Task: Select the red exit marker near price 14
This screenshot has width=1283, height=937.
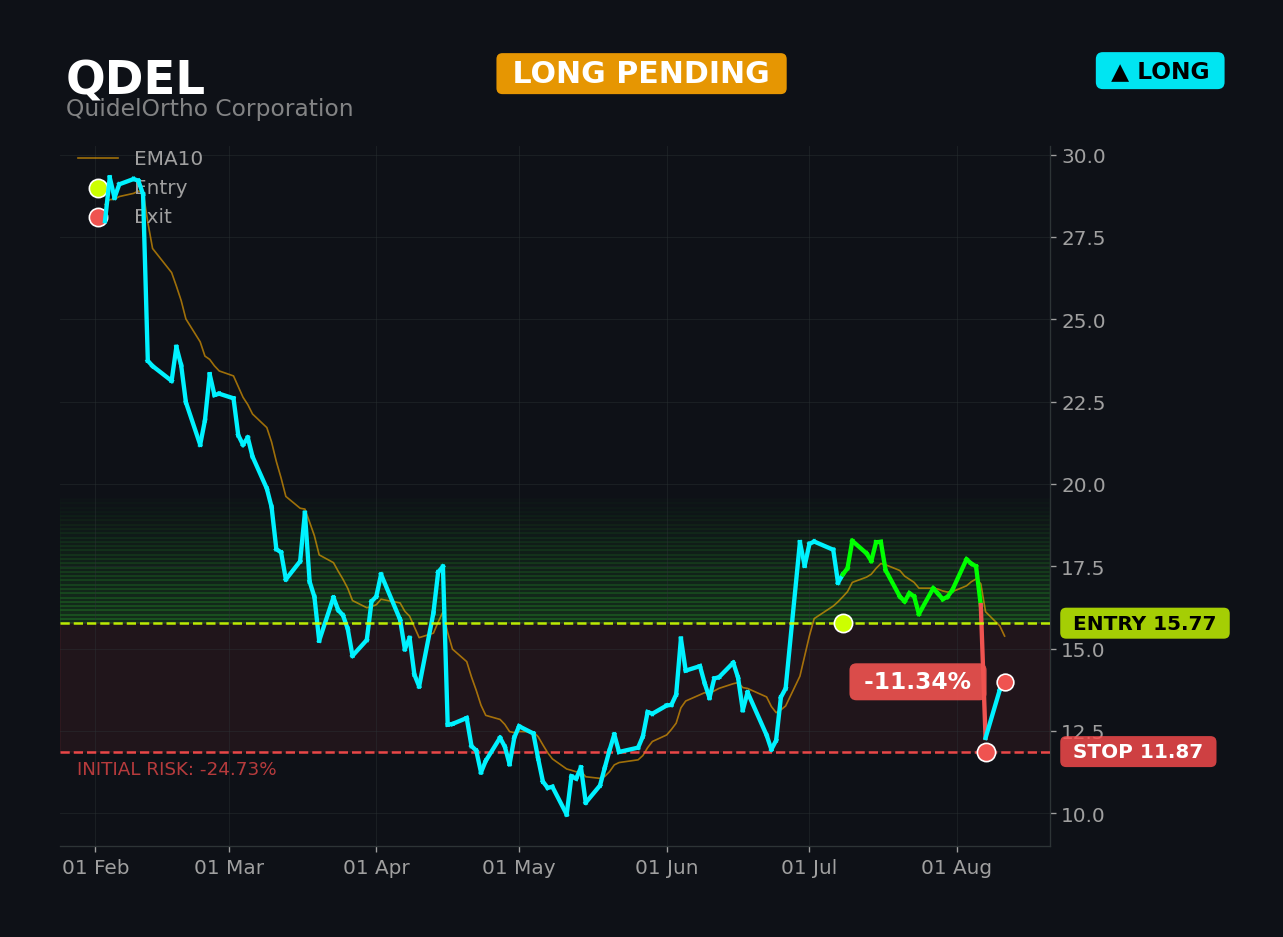Action: click(1005, 682)
